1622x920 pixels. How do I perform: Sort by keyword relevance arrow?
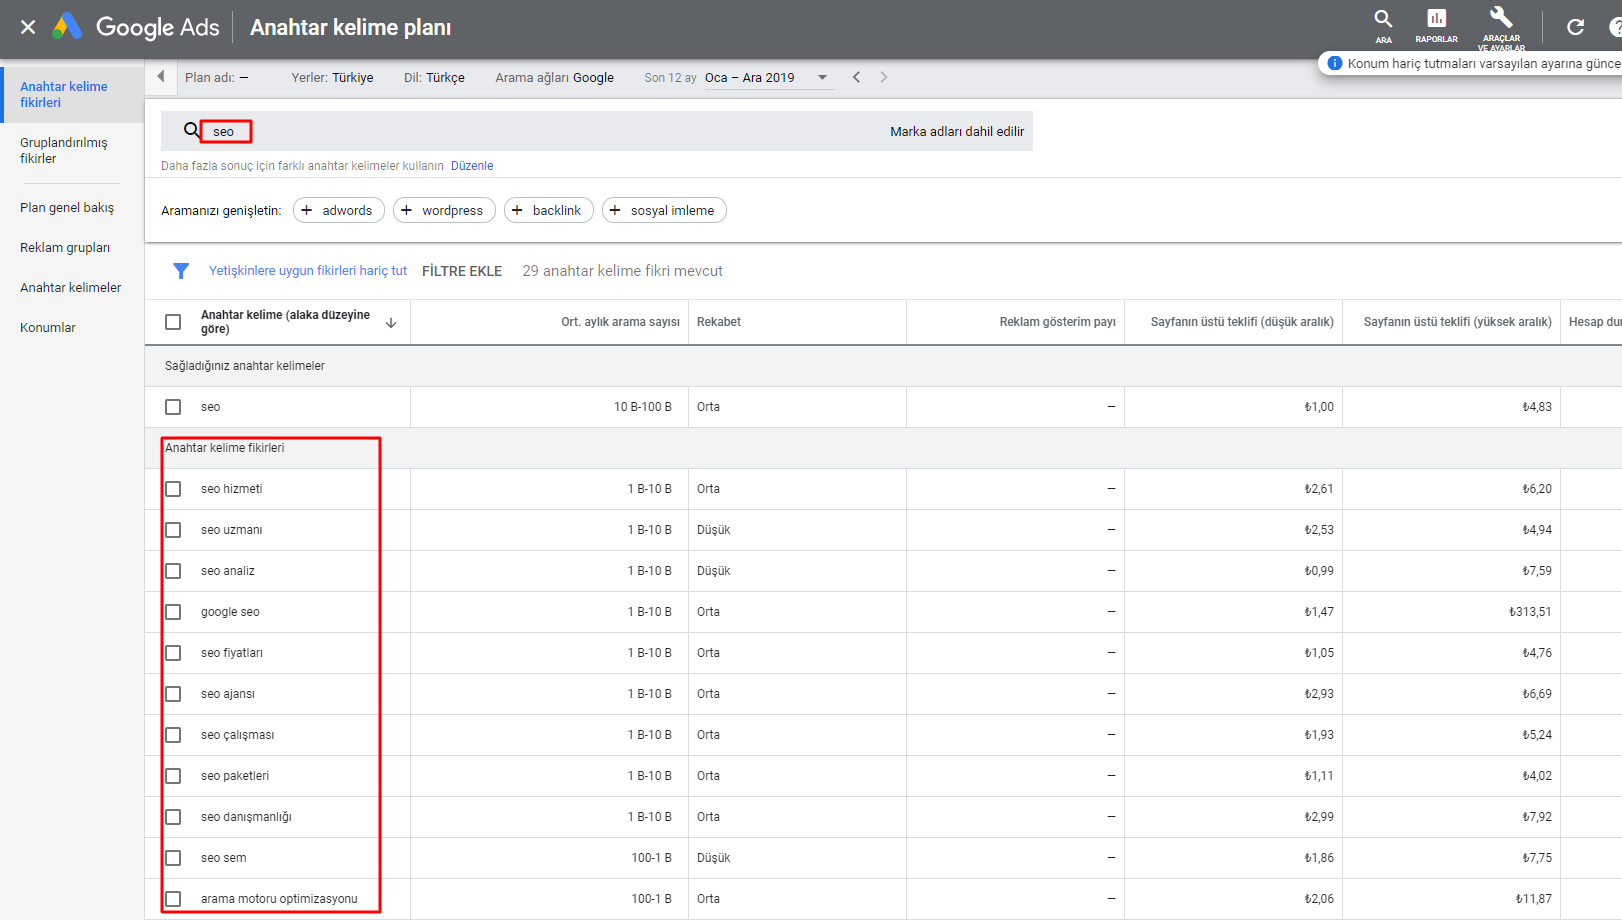coord(391,322)
